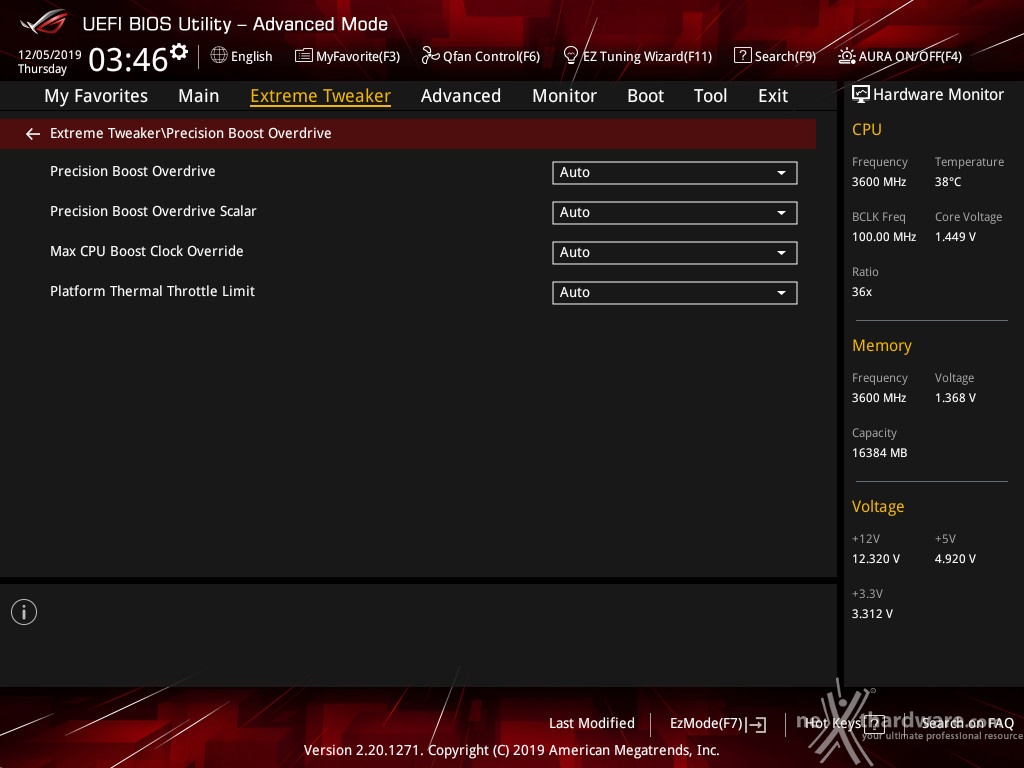
Task: Open the Precision Boost Overdrive Scalar dropdown
Action: click(x=675, y=212)
